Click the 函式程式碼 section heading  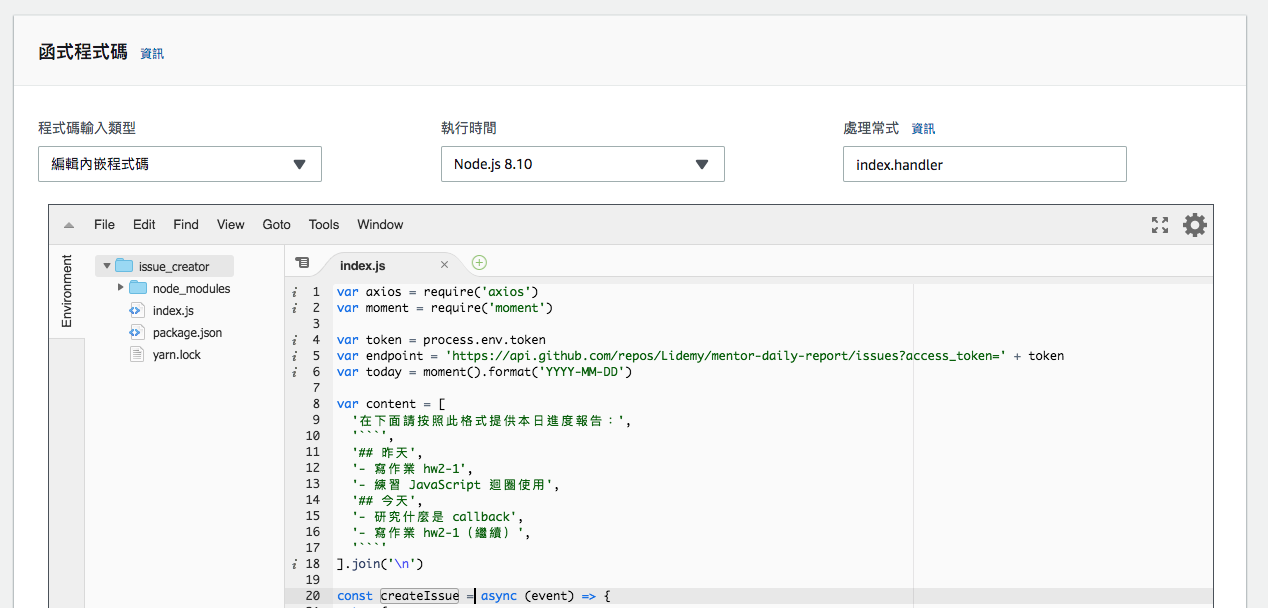[x=83, y=52]
